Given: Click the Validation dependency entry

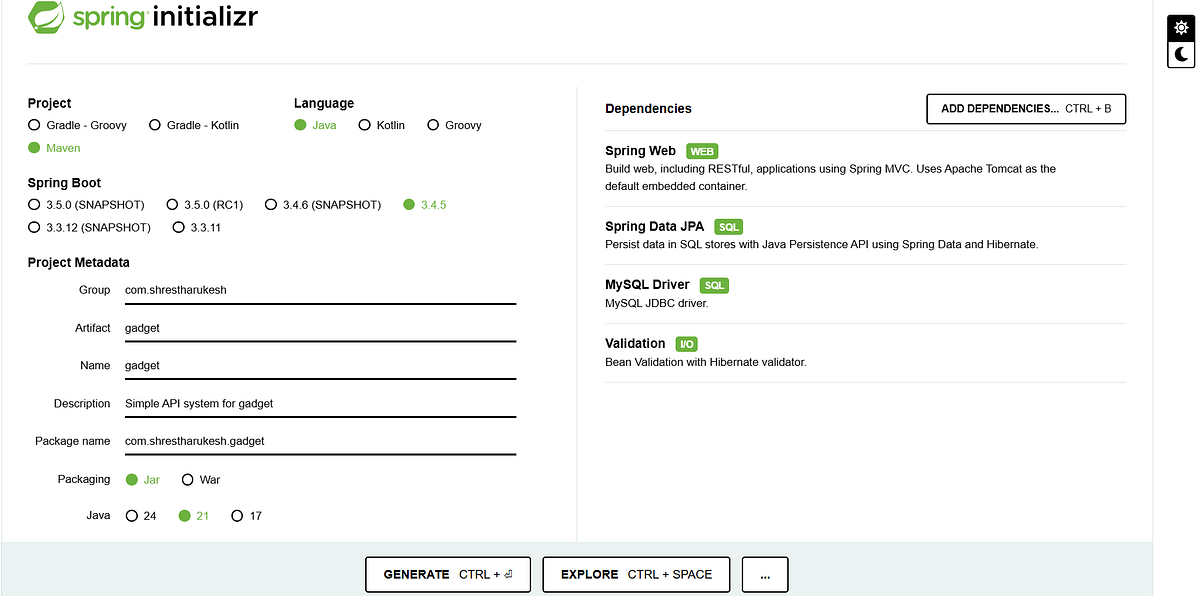Looking at the screenshot, I should point(865,352).
